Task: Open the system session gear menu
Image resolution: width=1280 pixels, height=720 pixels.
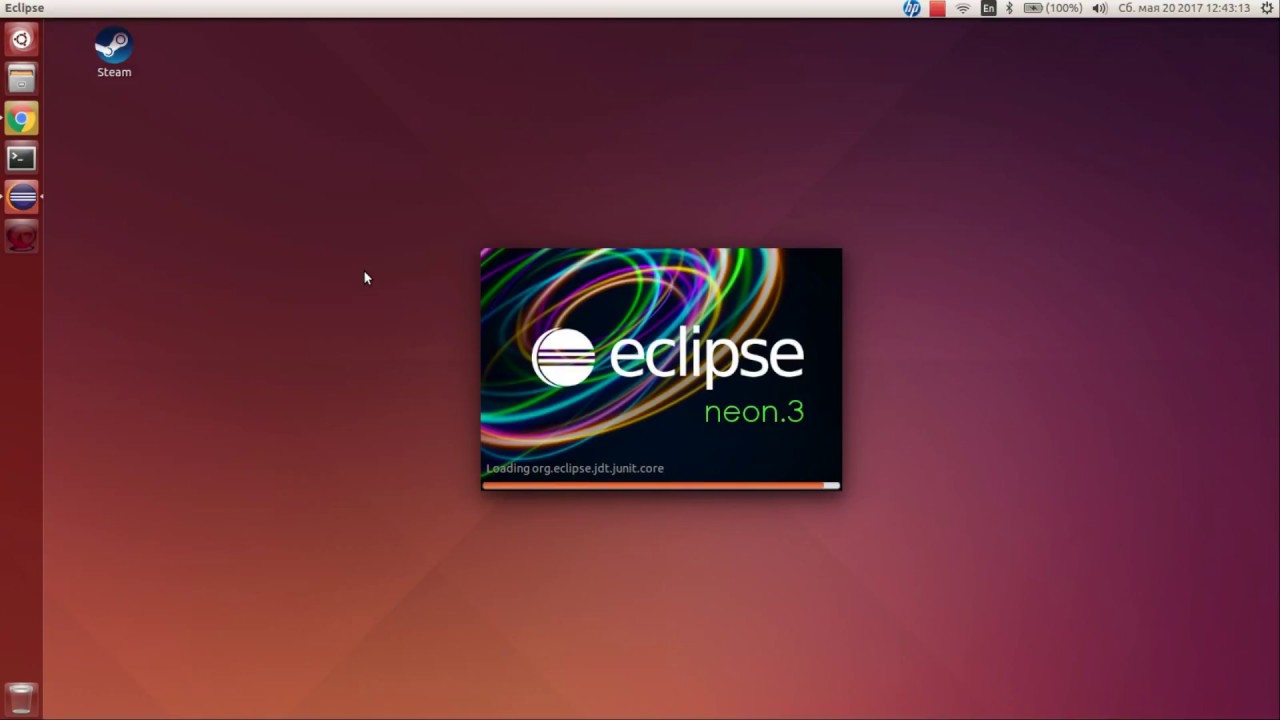Action: click(x=1267, y=8)
